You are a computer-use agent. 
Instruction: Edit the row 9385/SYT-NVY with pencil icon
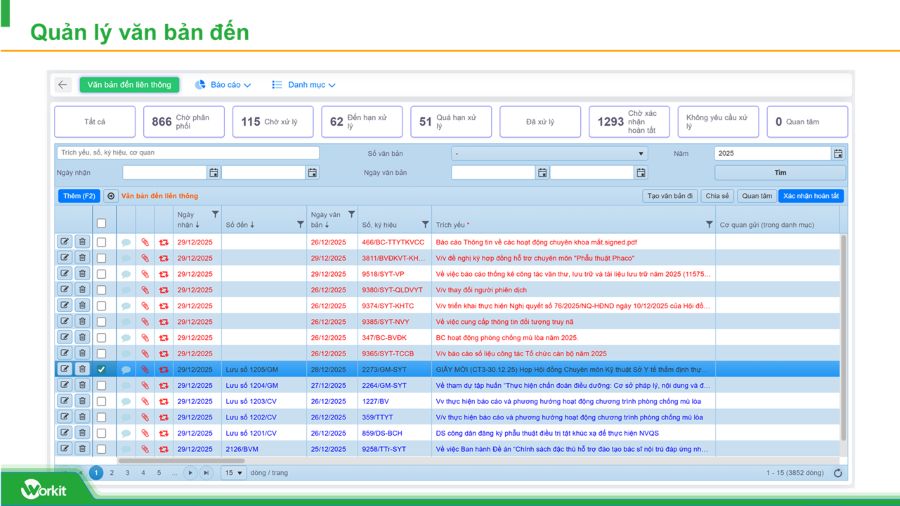tap(64, 322)
